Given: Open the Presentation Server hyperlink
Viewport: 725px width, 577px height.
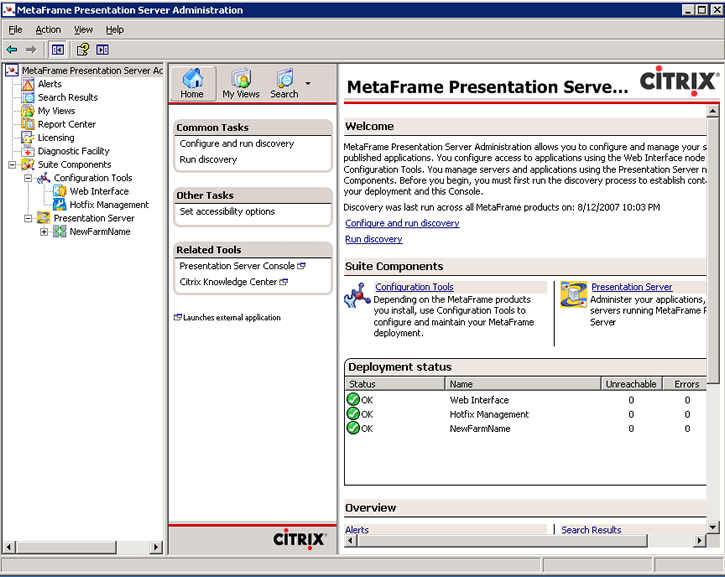Looking at the screenshot, I should point(632,287).
